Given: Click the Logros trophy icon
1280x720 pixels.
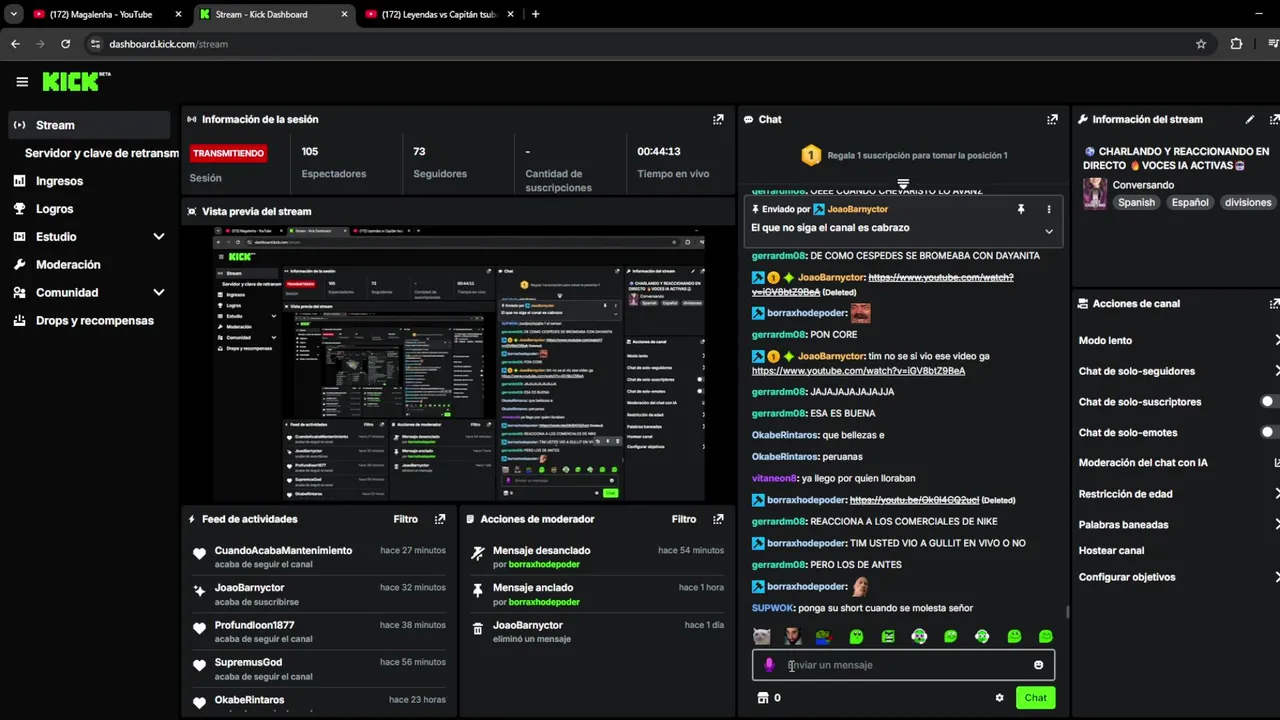Looking at the screenshot, I should point(19,209).
